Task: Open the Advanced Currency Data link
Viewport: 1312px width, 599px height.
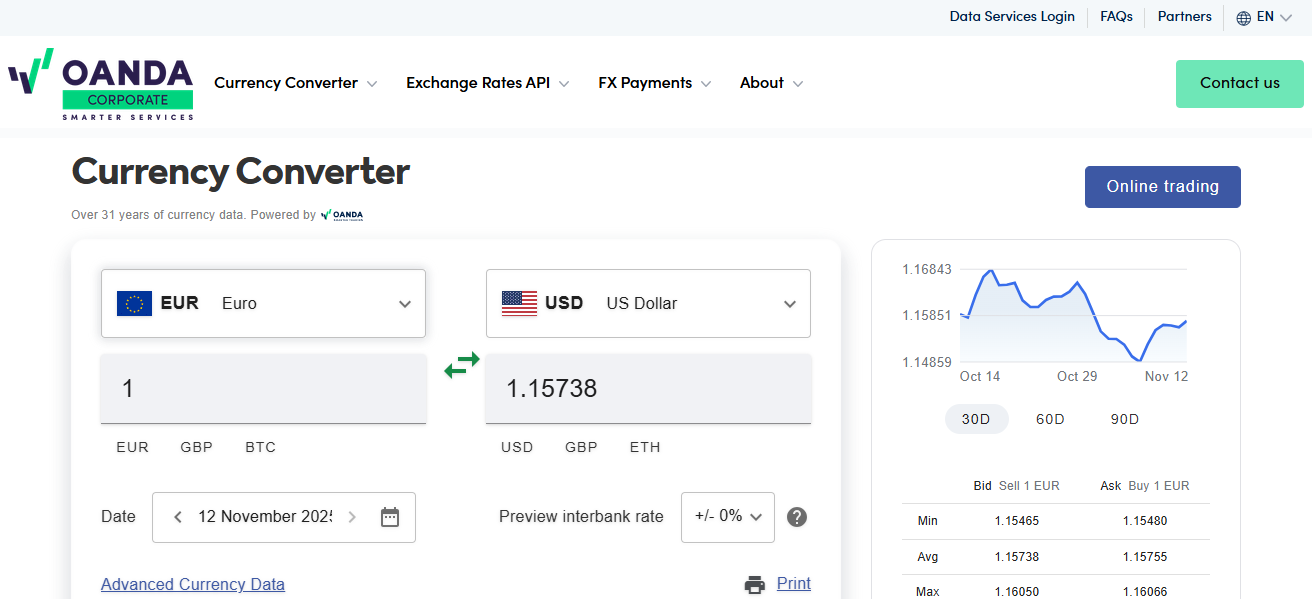Action: [x=193, y=585]
